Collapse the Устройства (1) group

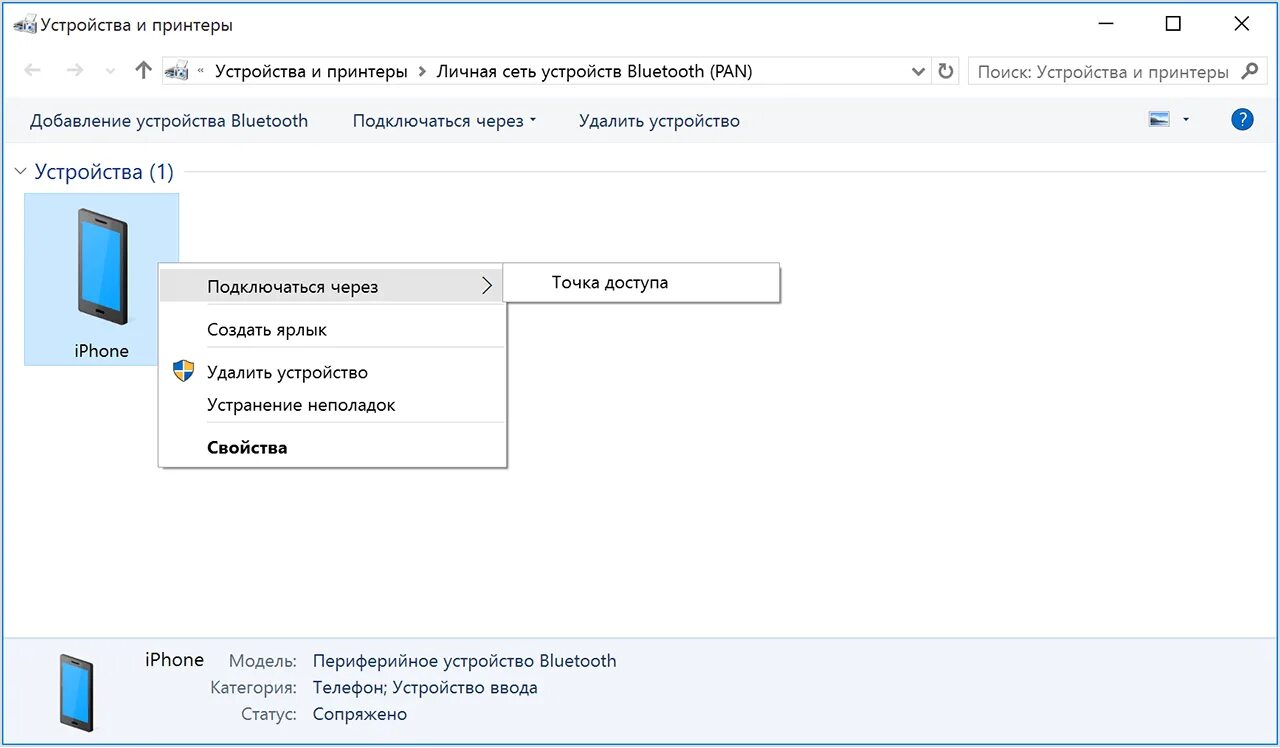pyautogui.click(x=20, y=172)
